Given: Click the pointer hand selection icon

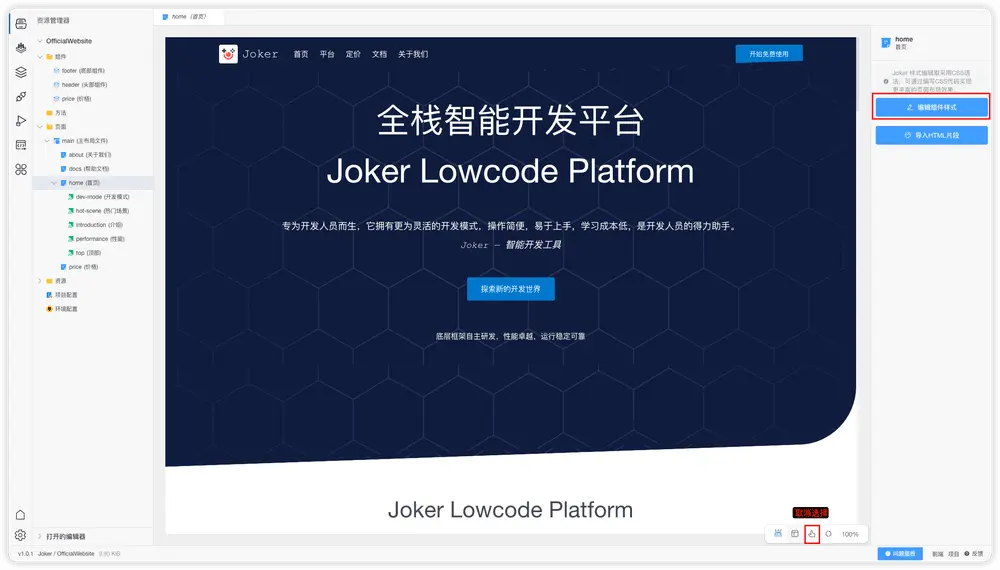Looking at the screenshot, I should click(811, 534).
